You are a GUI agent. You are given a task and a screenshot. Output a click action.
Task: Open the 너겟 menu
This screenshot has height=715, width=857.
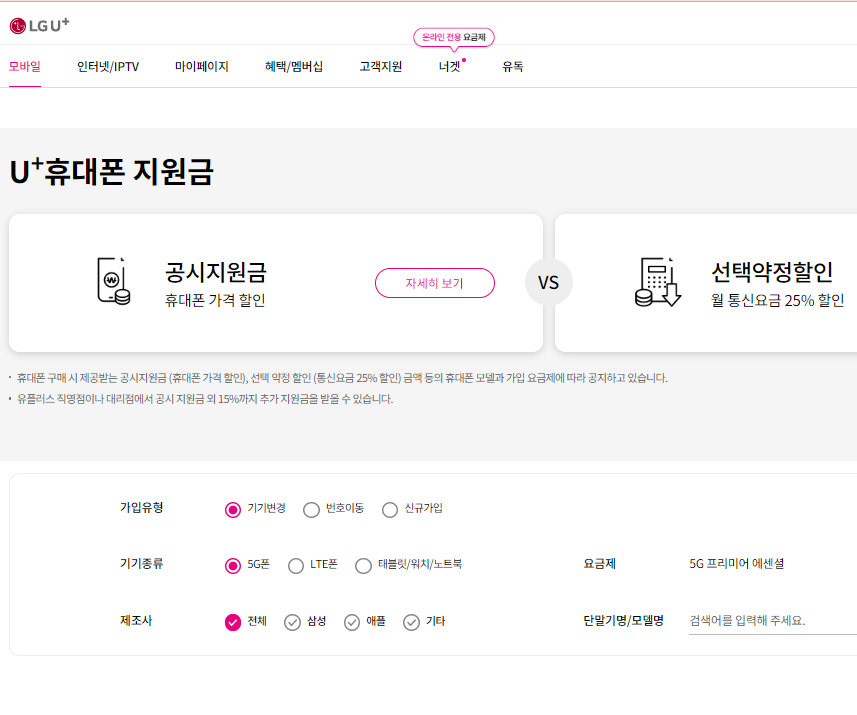450,67
